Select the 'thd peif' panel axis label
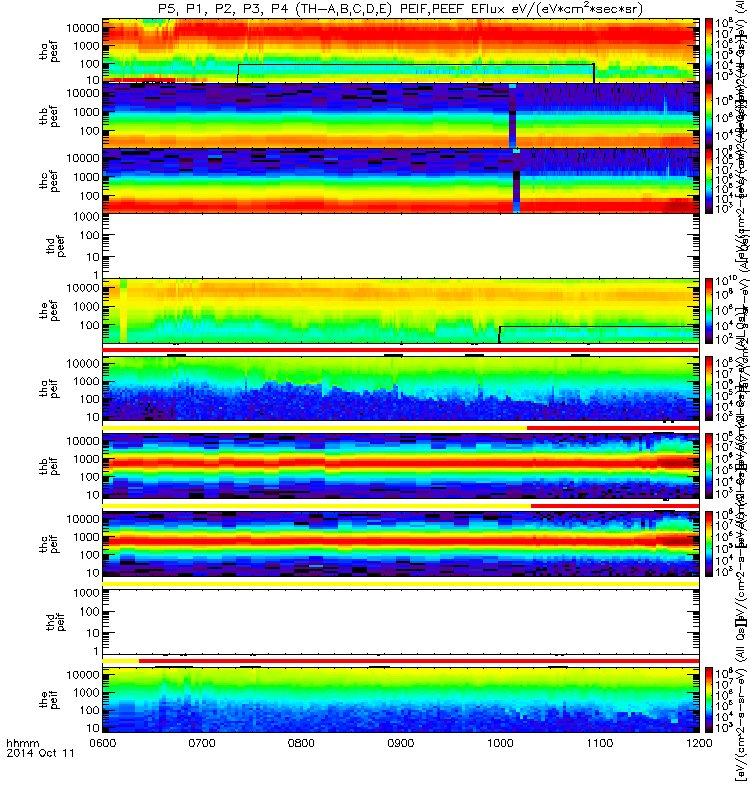750x800 pixels. click(56, 622)
